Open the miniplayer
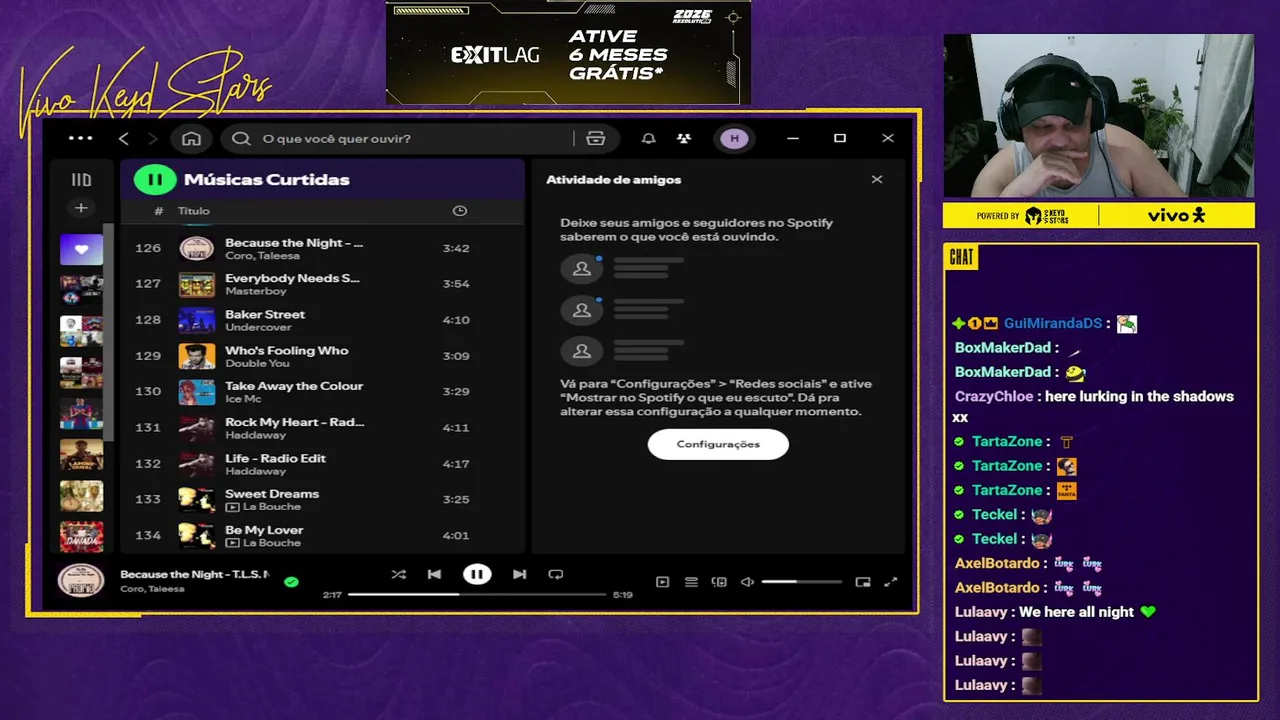 (863, 582)
